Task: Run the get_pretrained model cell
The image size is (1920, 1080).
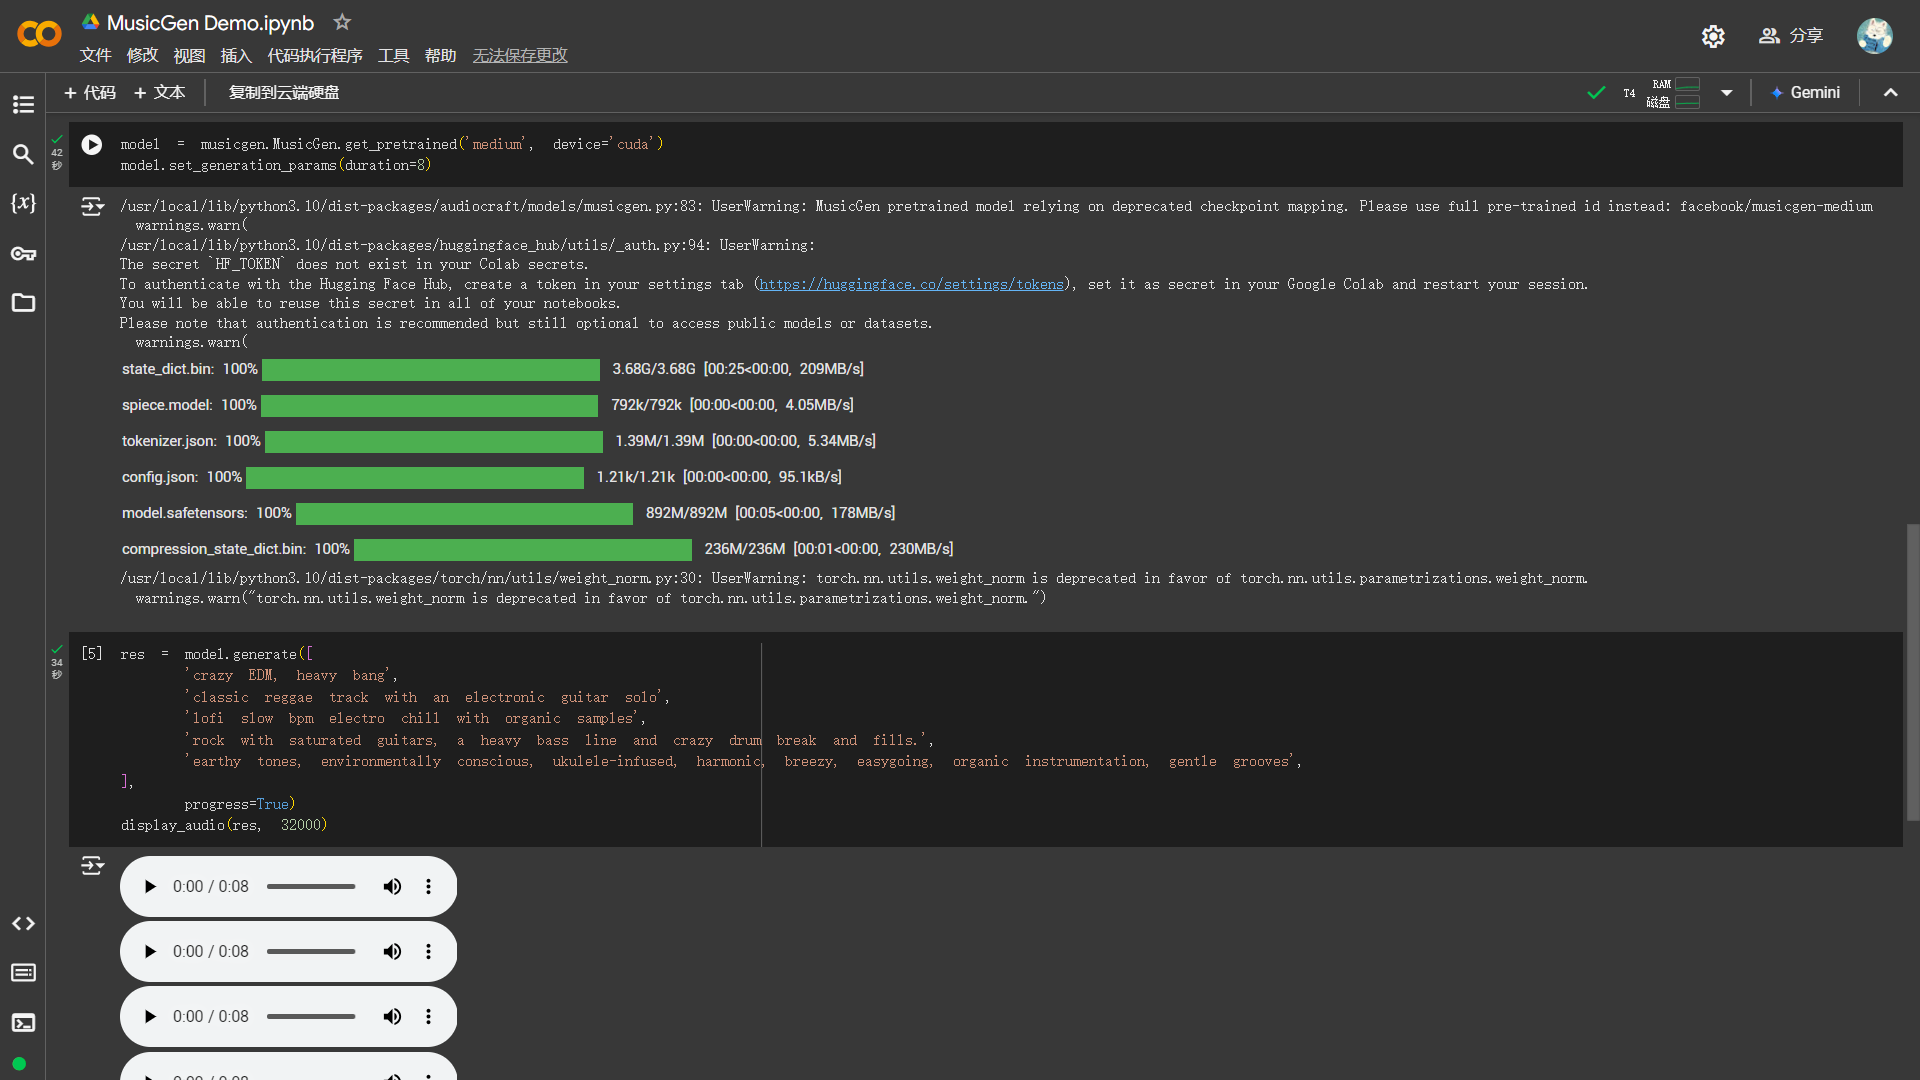Action: tap(92, 145)
